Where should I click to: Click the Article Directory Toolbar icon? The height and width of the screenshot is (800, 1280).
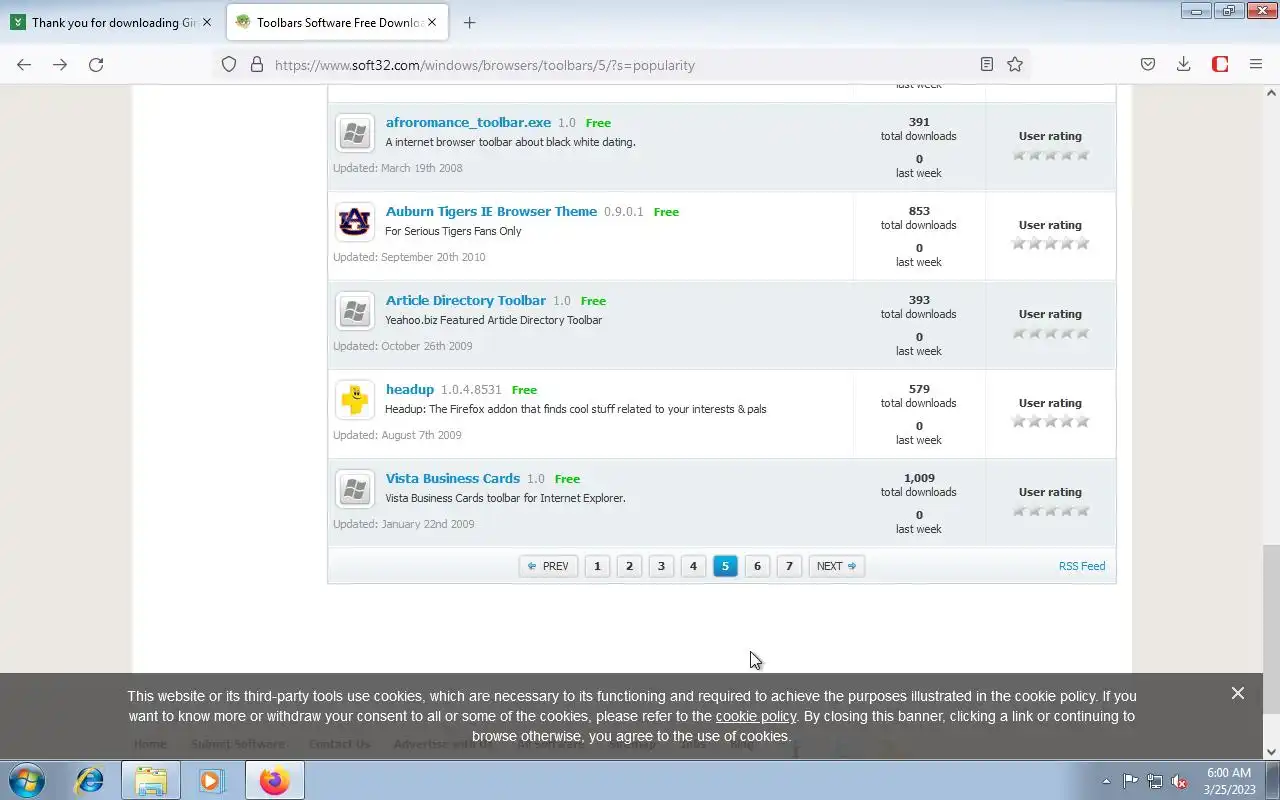(x=354, y=311)
